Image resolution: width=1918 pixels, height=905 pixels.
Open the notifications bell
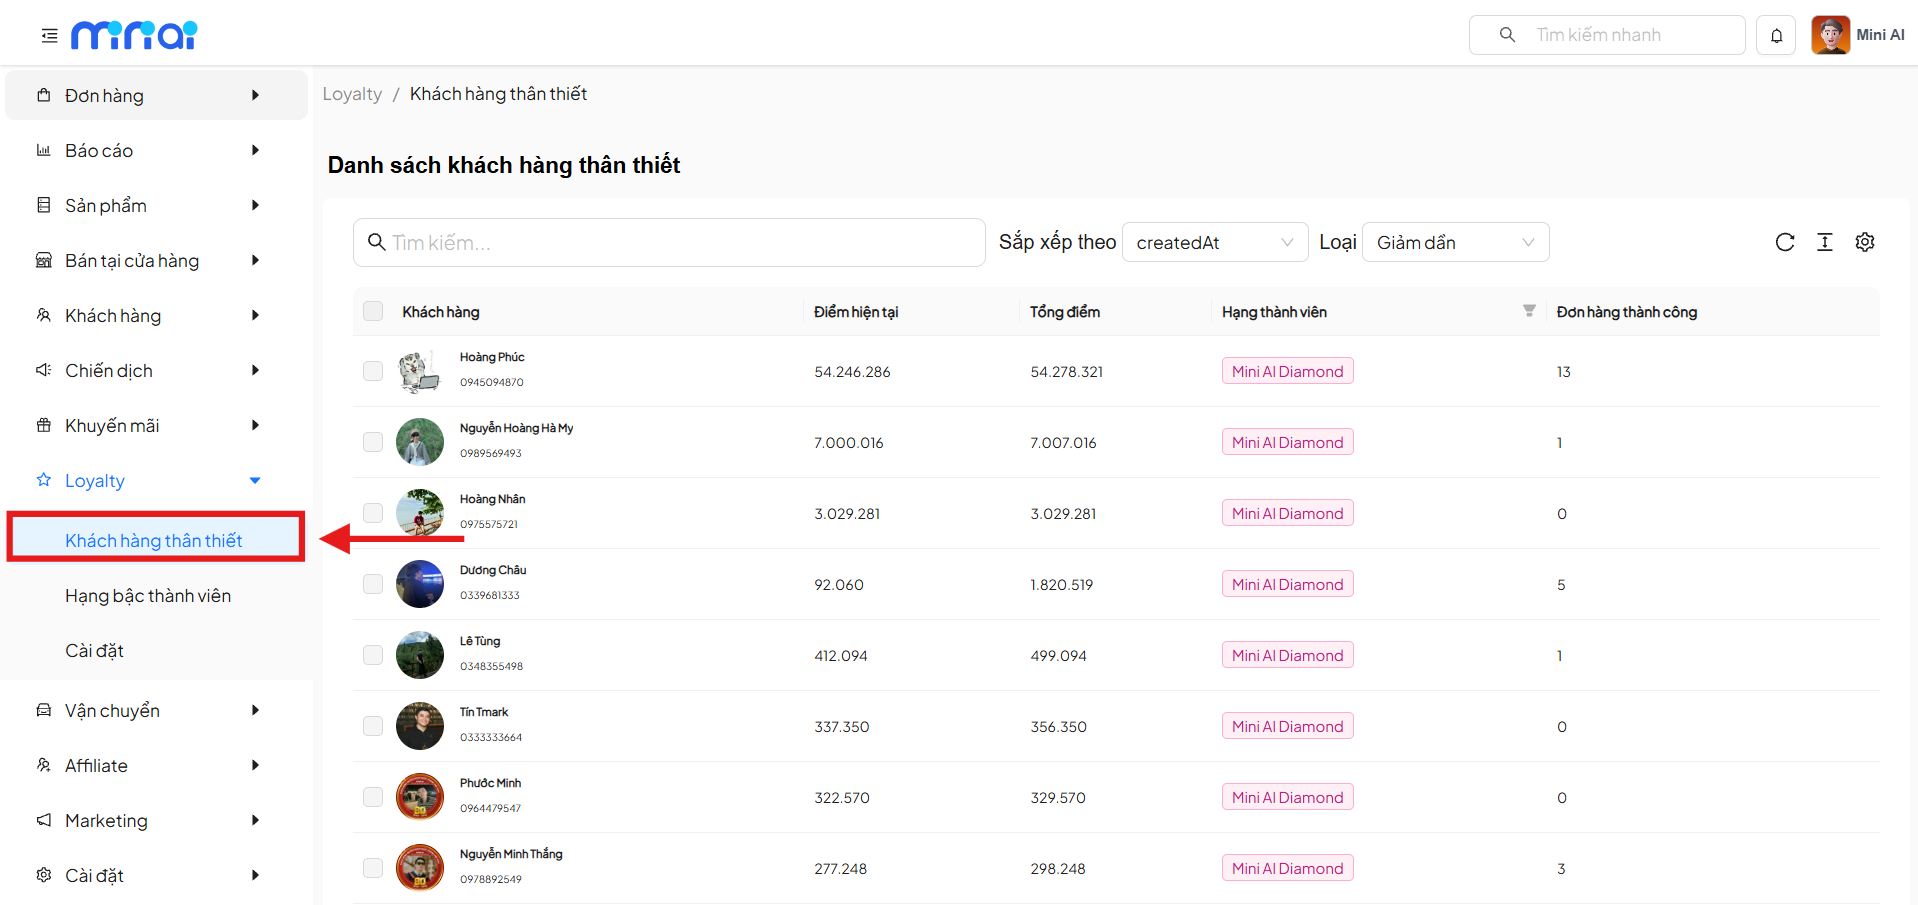point(1776,36)
